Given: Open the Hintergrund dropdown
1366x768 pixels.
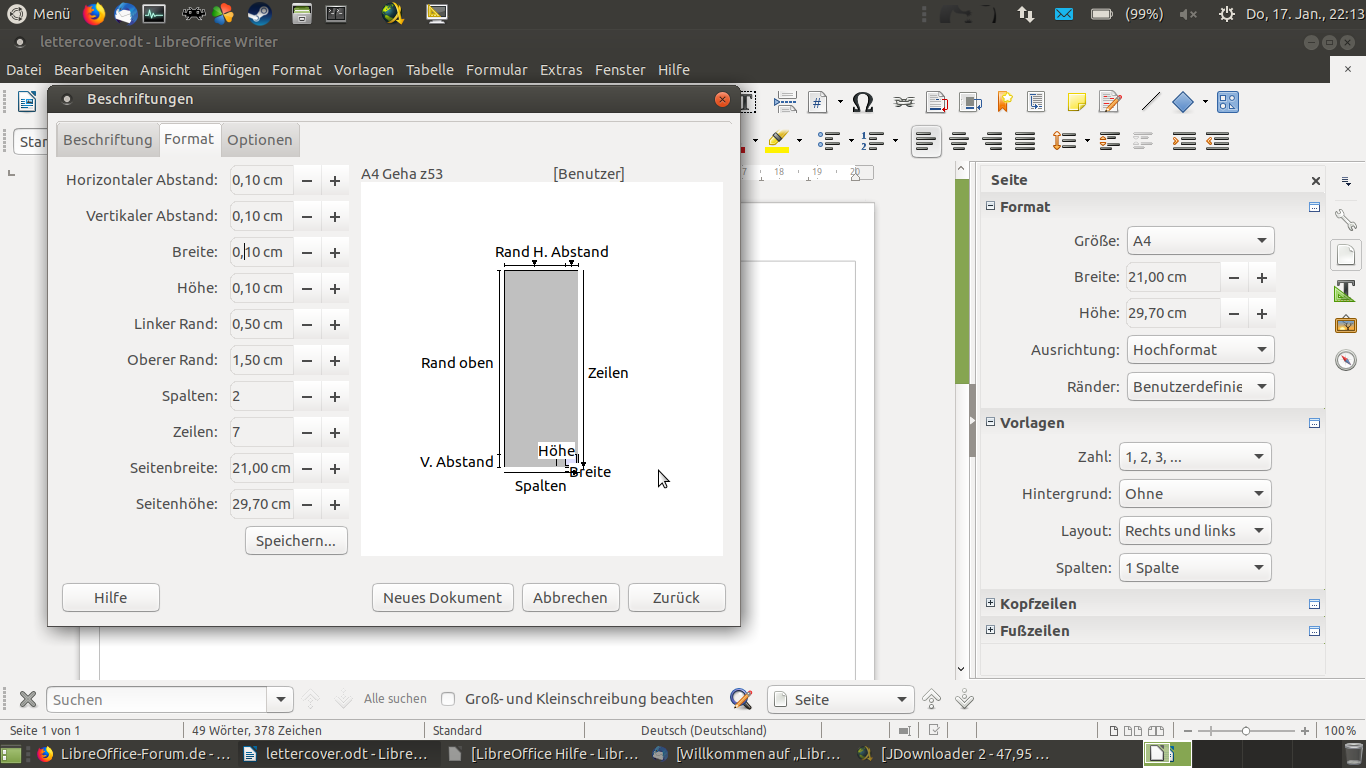Looking at the screenshot, I should pos(1195,494).
